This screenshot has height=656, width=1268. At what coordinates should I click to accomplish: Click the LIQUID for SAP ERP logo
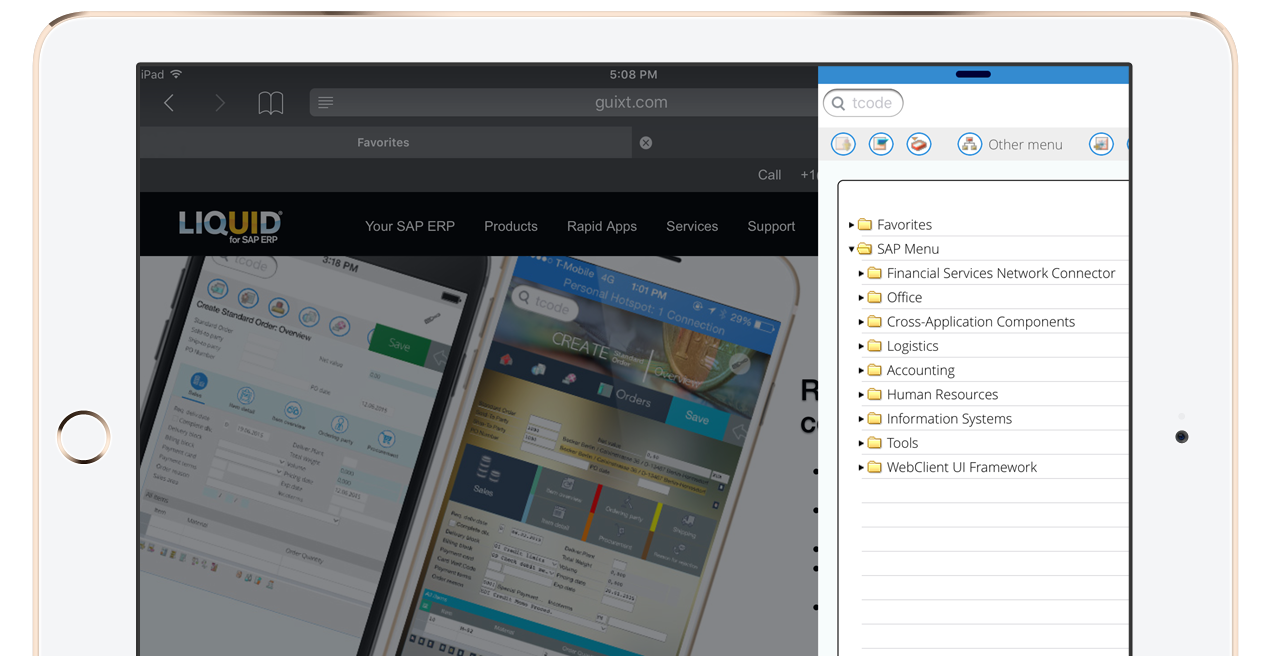(x=230, y=226)
